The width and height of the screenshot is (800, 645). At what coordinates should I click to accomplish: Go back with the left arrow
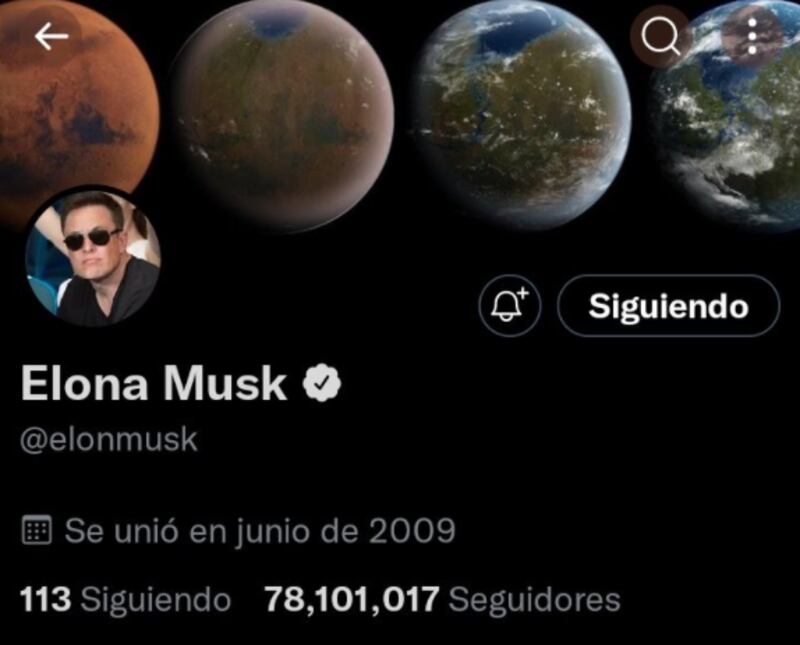[x=51, y=37]
